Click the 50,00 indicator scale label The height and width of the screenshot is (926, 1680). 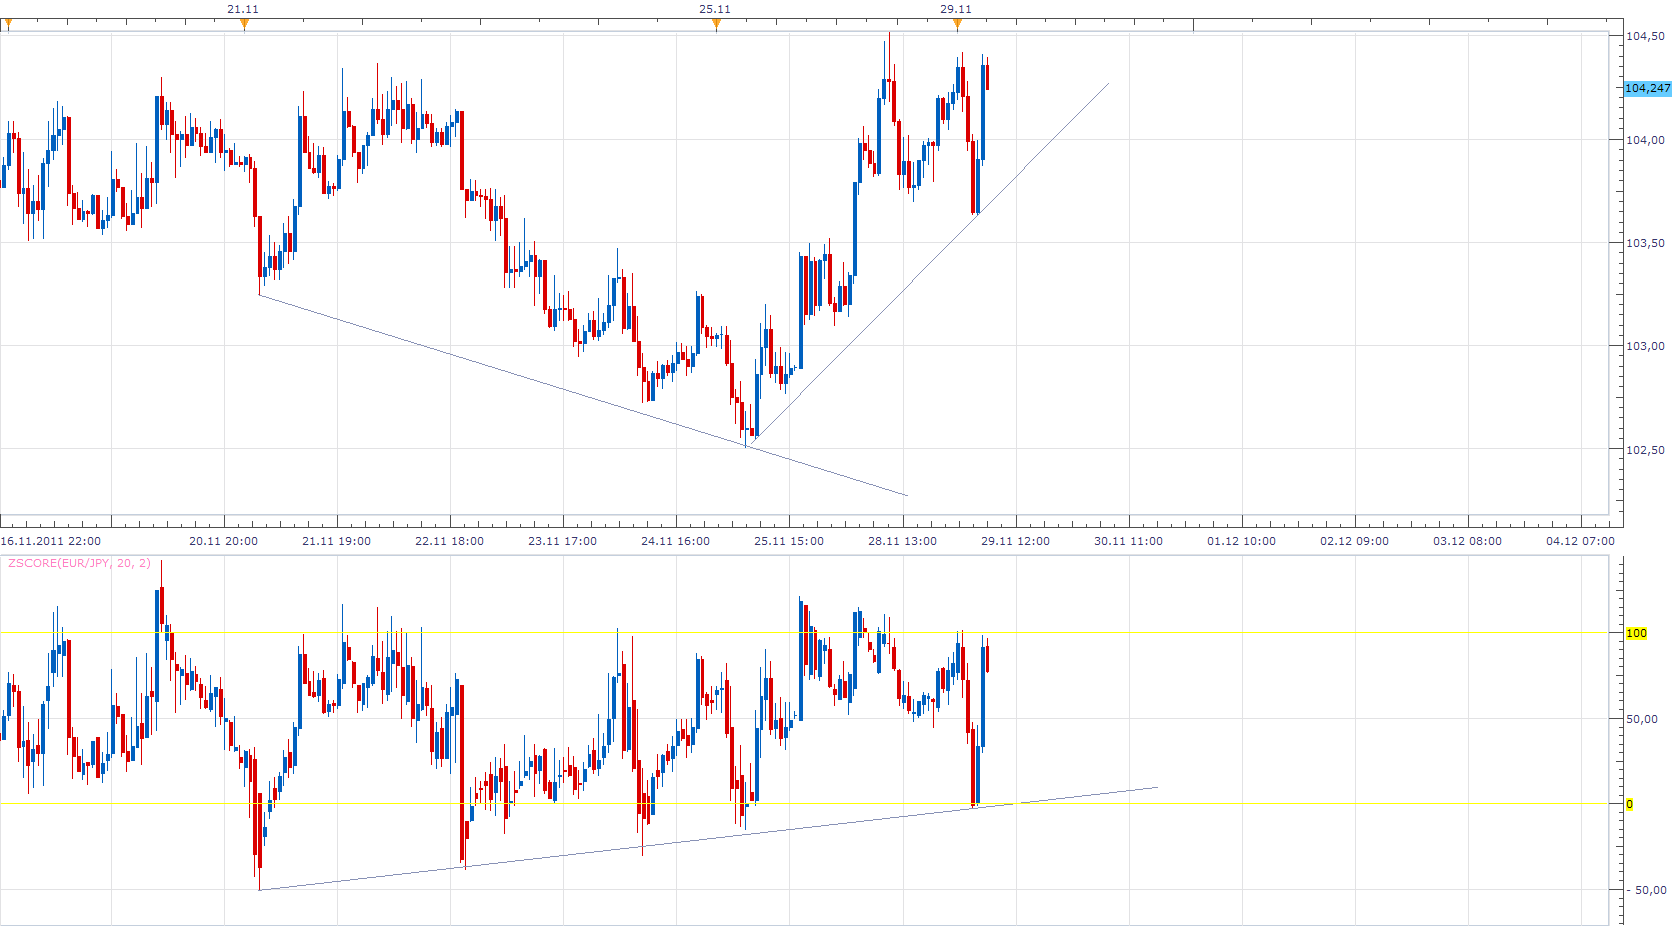[x=1642, y=719]
